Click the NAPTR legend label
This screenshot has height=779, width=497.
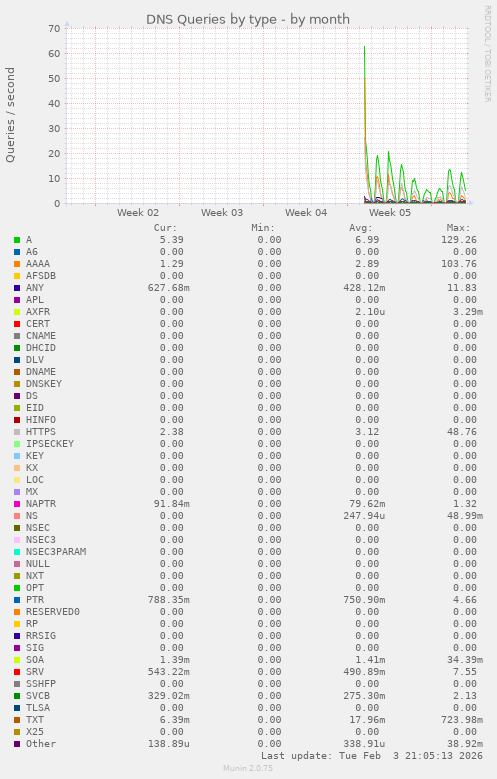click(x=41, y=504)
